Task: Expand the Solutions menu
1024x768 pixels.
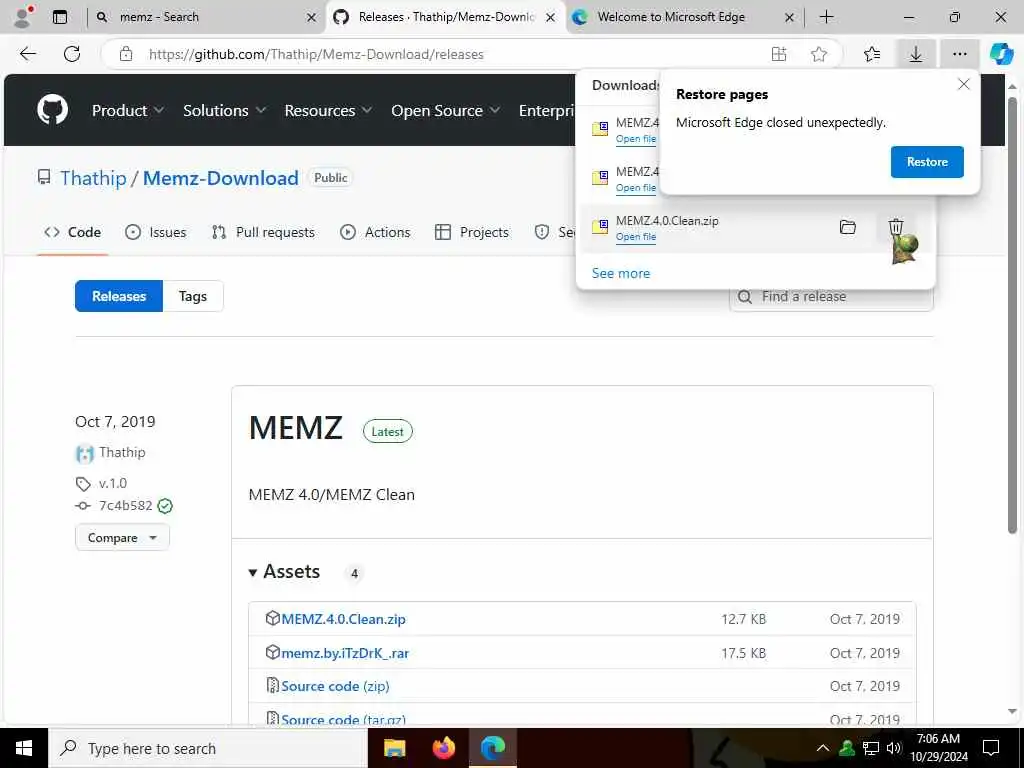Action: (224, 110)
